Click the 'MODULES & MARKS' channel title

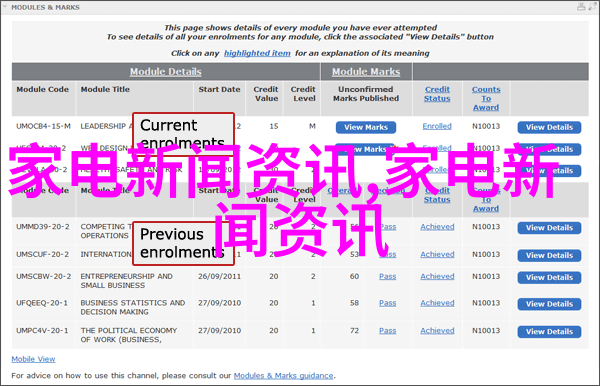coord(46,7)
